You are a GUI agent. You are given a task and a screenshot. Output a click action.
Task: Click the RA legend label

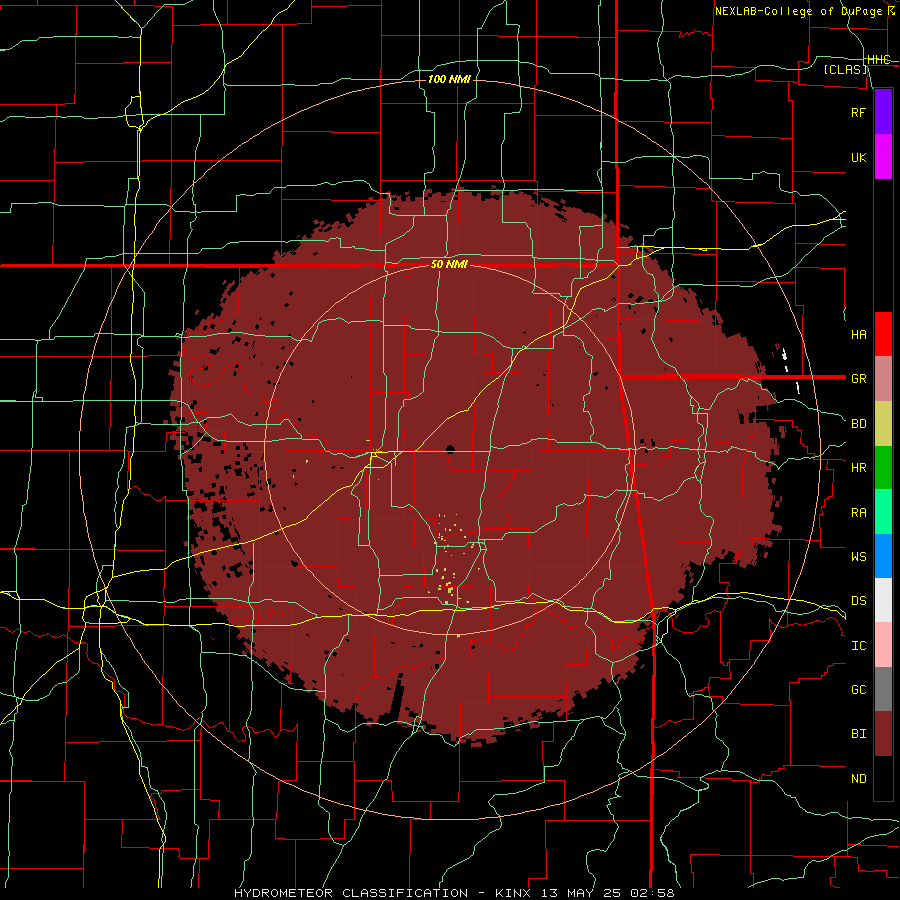[858, 513]
